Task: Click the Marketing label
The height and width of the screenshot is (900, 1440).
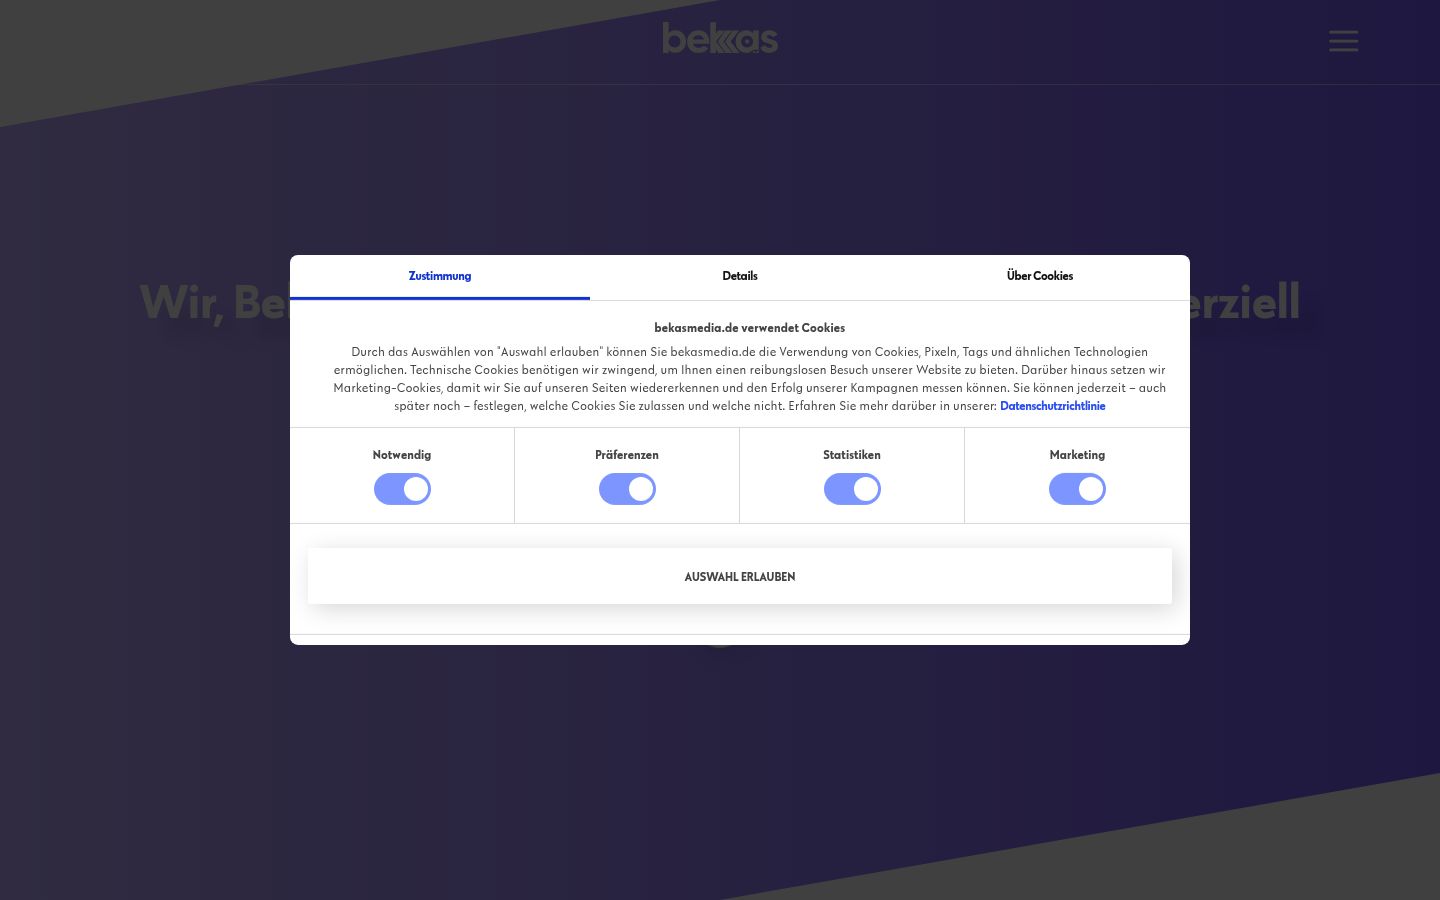Action: 1077,455
